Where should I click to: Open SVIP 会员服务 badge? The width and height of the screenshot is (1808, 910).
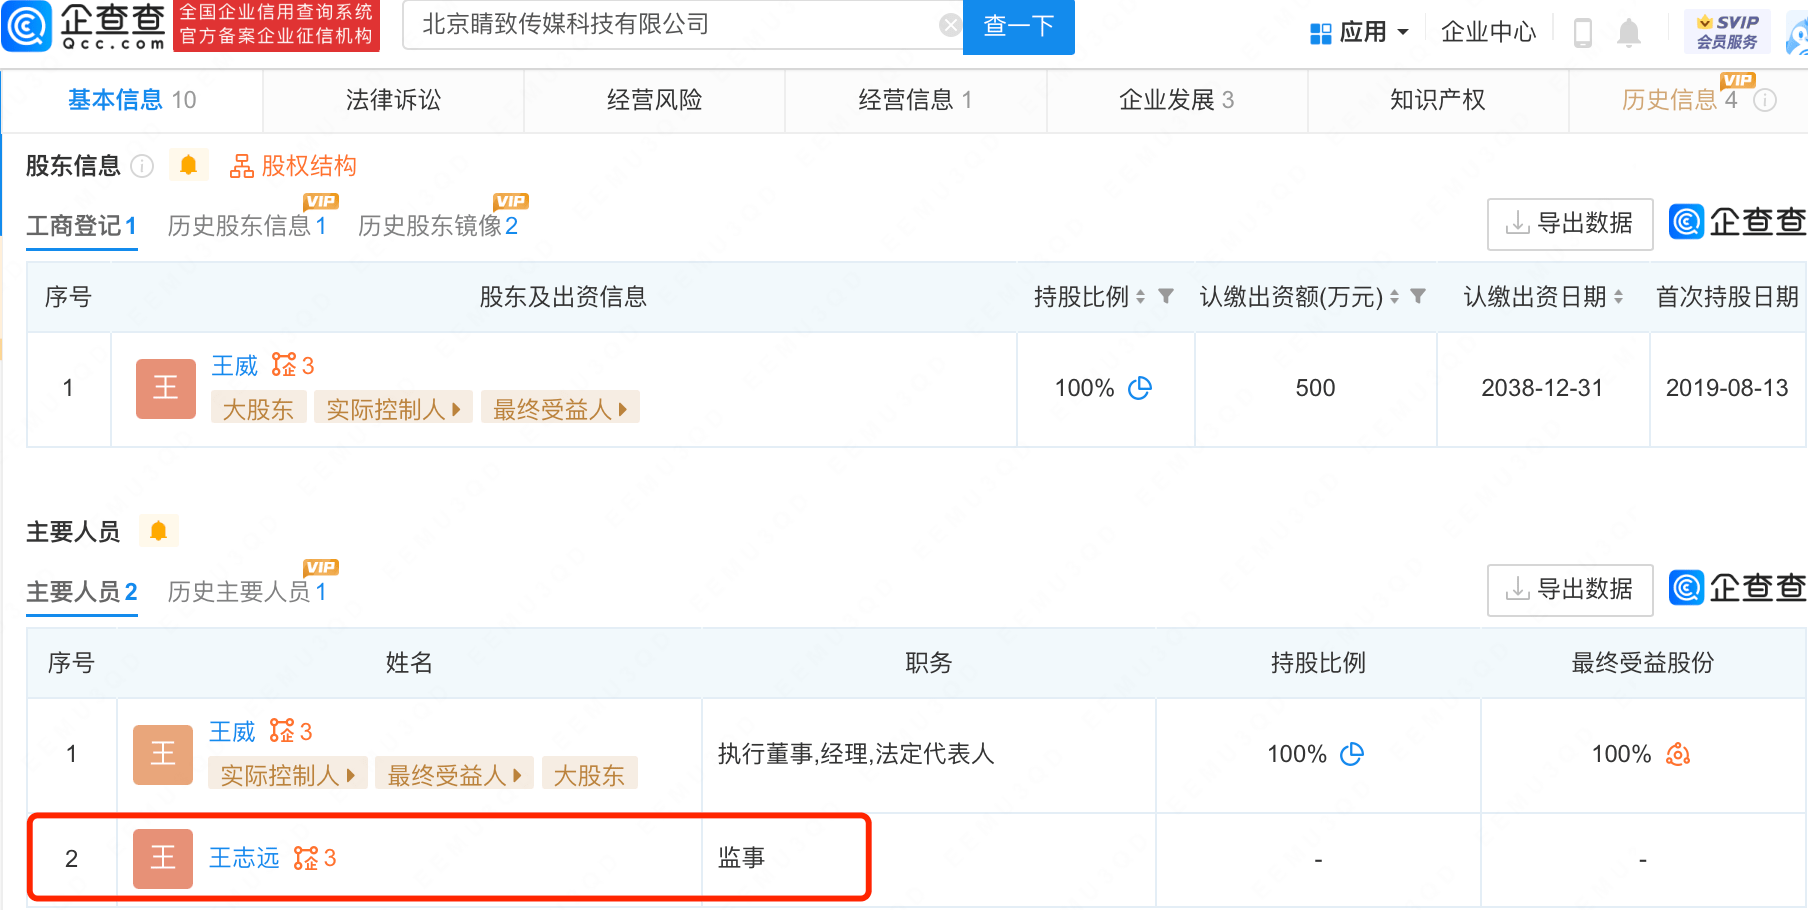coord(1727,32)
